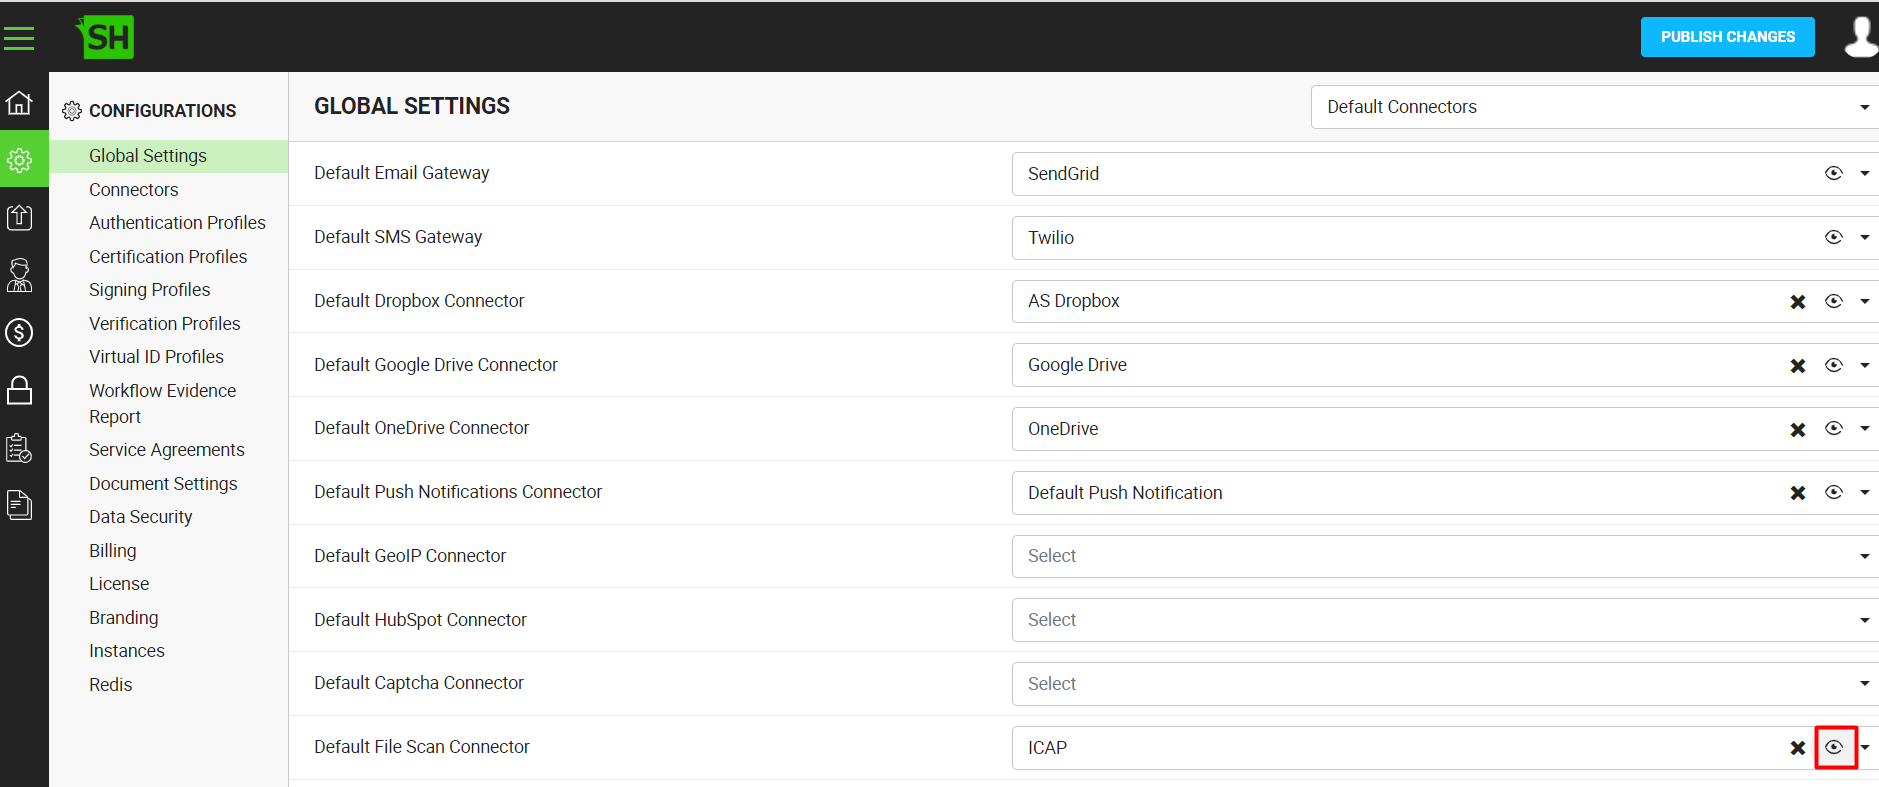Expand the Google Drive Connector dropdown arrow

[x=1865, y=366]
